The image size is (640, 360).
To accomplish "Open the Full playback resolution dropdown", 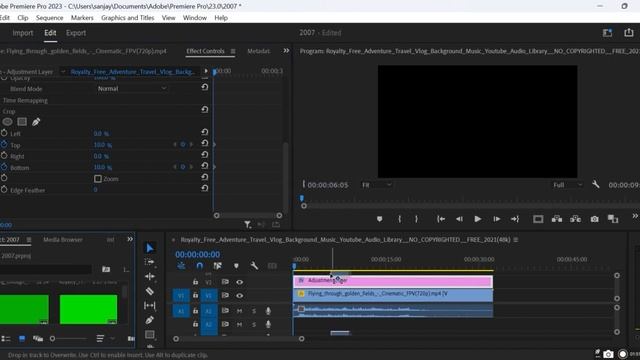I will (567, 185).
